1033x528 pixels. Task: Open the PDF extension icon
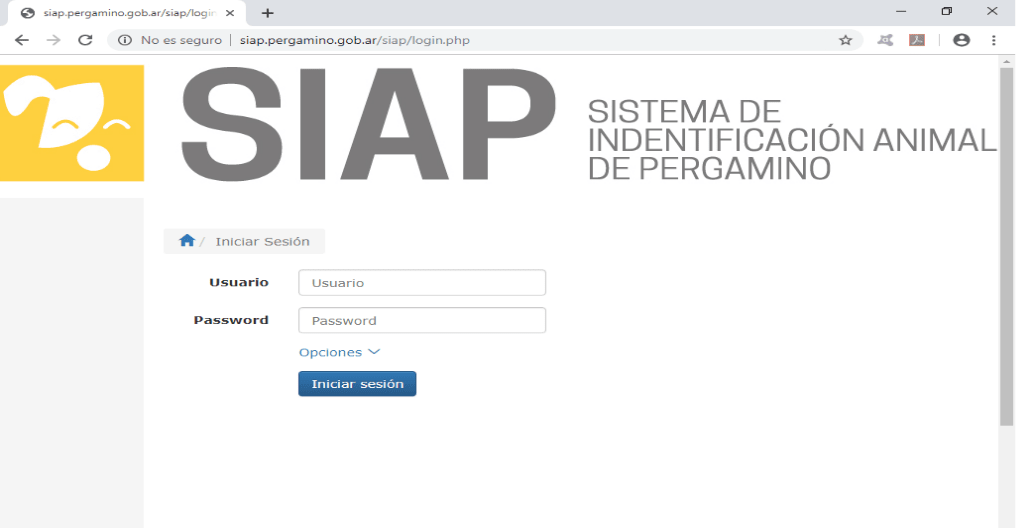(916, 40)
